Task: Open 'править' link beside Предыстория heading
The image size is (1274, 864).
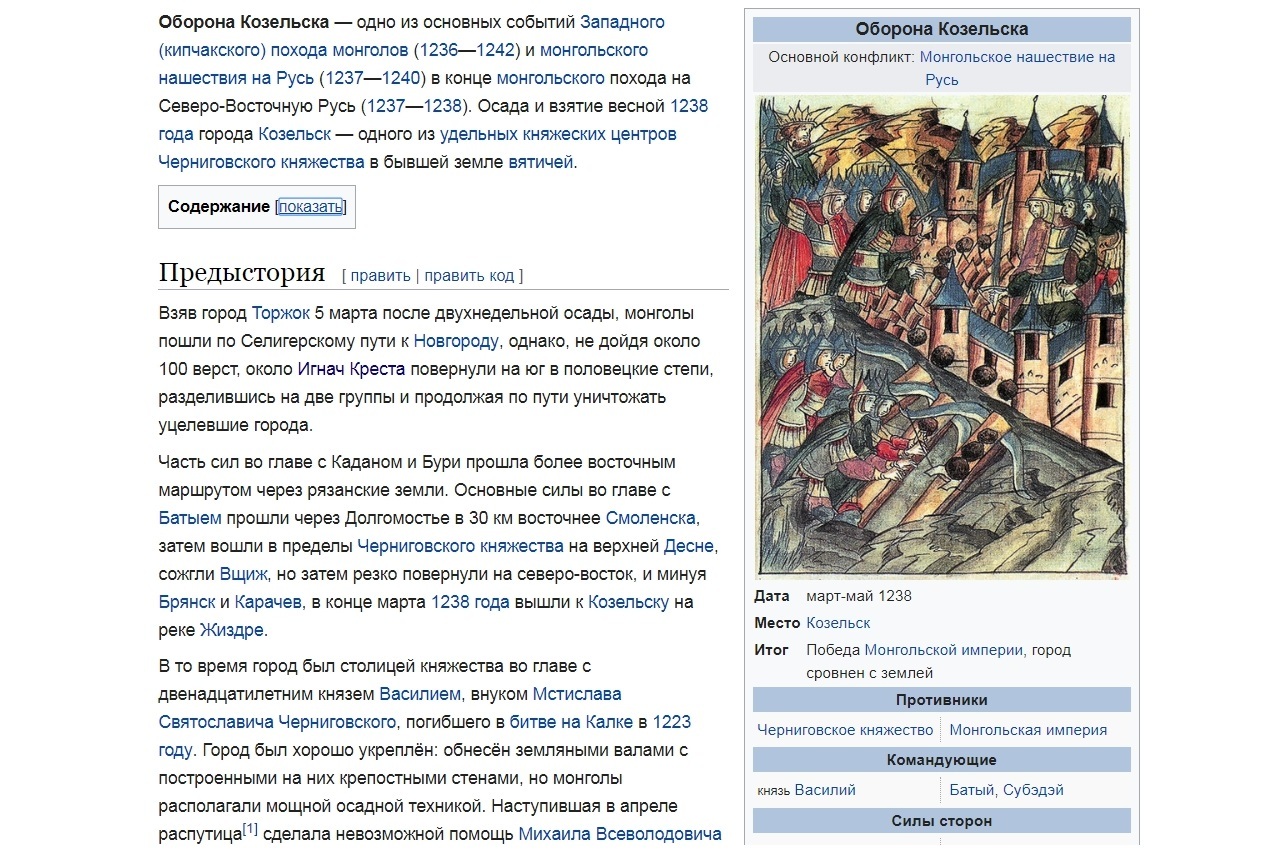Action: click(x=380, y=276)
